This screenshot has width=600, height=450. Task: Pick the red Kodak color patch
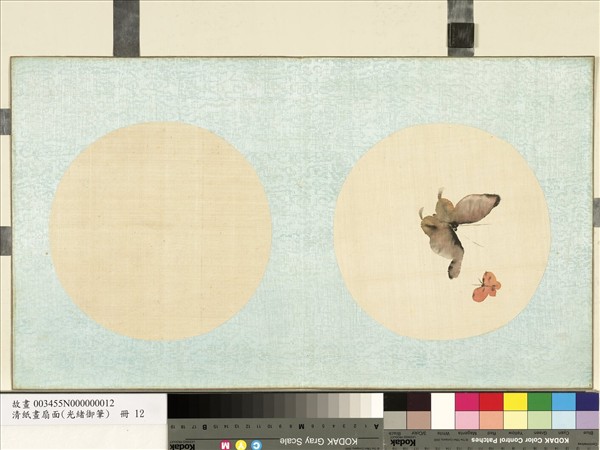491,401
